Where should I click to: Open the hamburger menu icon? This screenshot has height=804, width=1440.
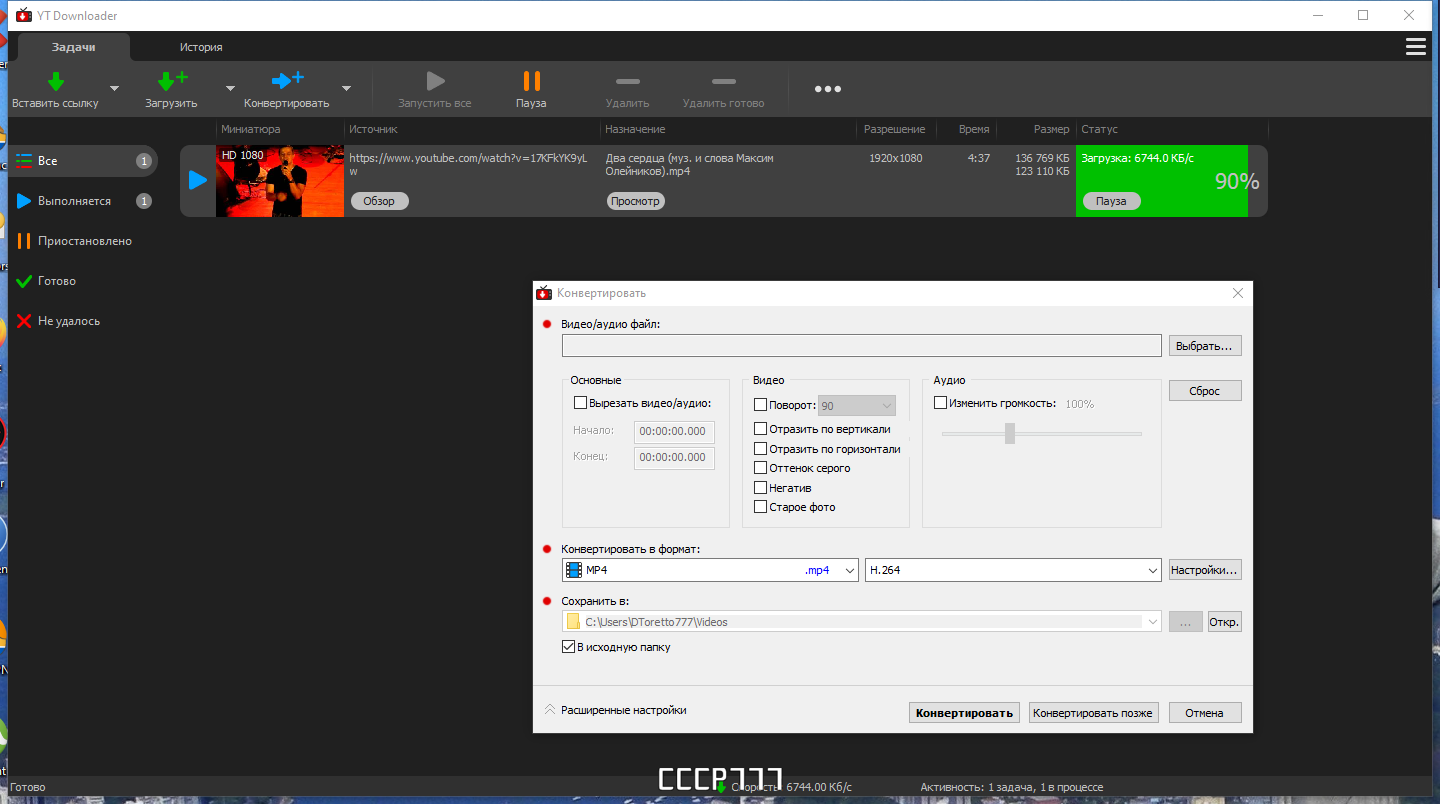pos(1415,47)
